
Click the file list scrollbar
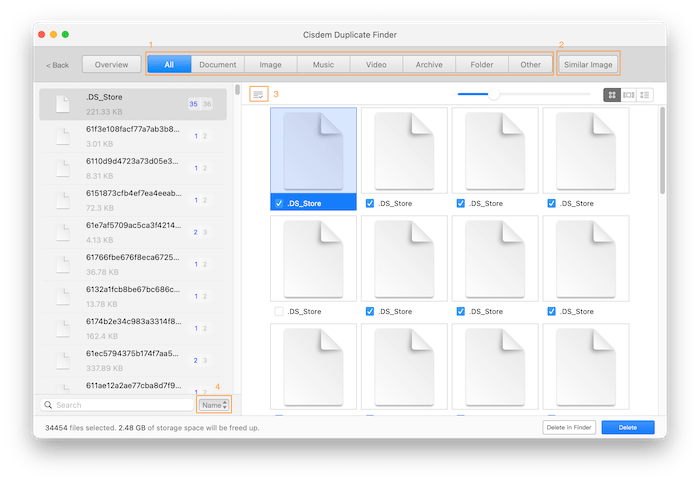[238, 89]
